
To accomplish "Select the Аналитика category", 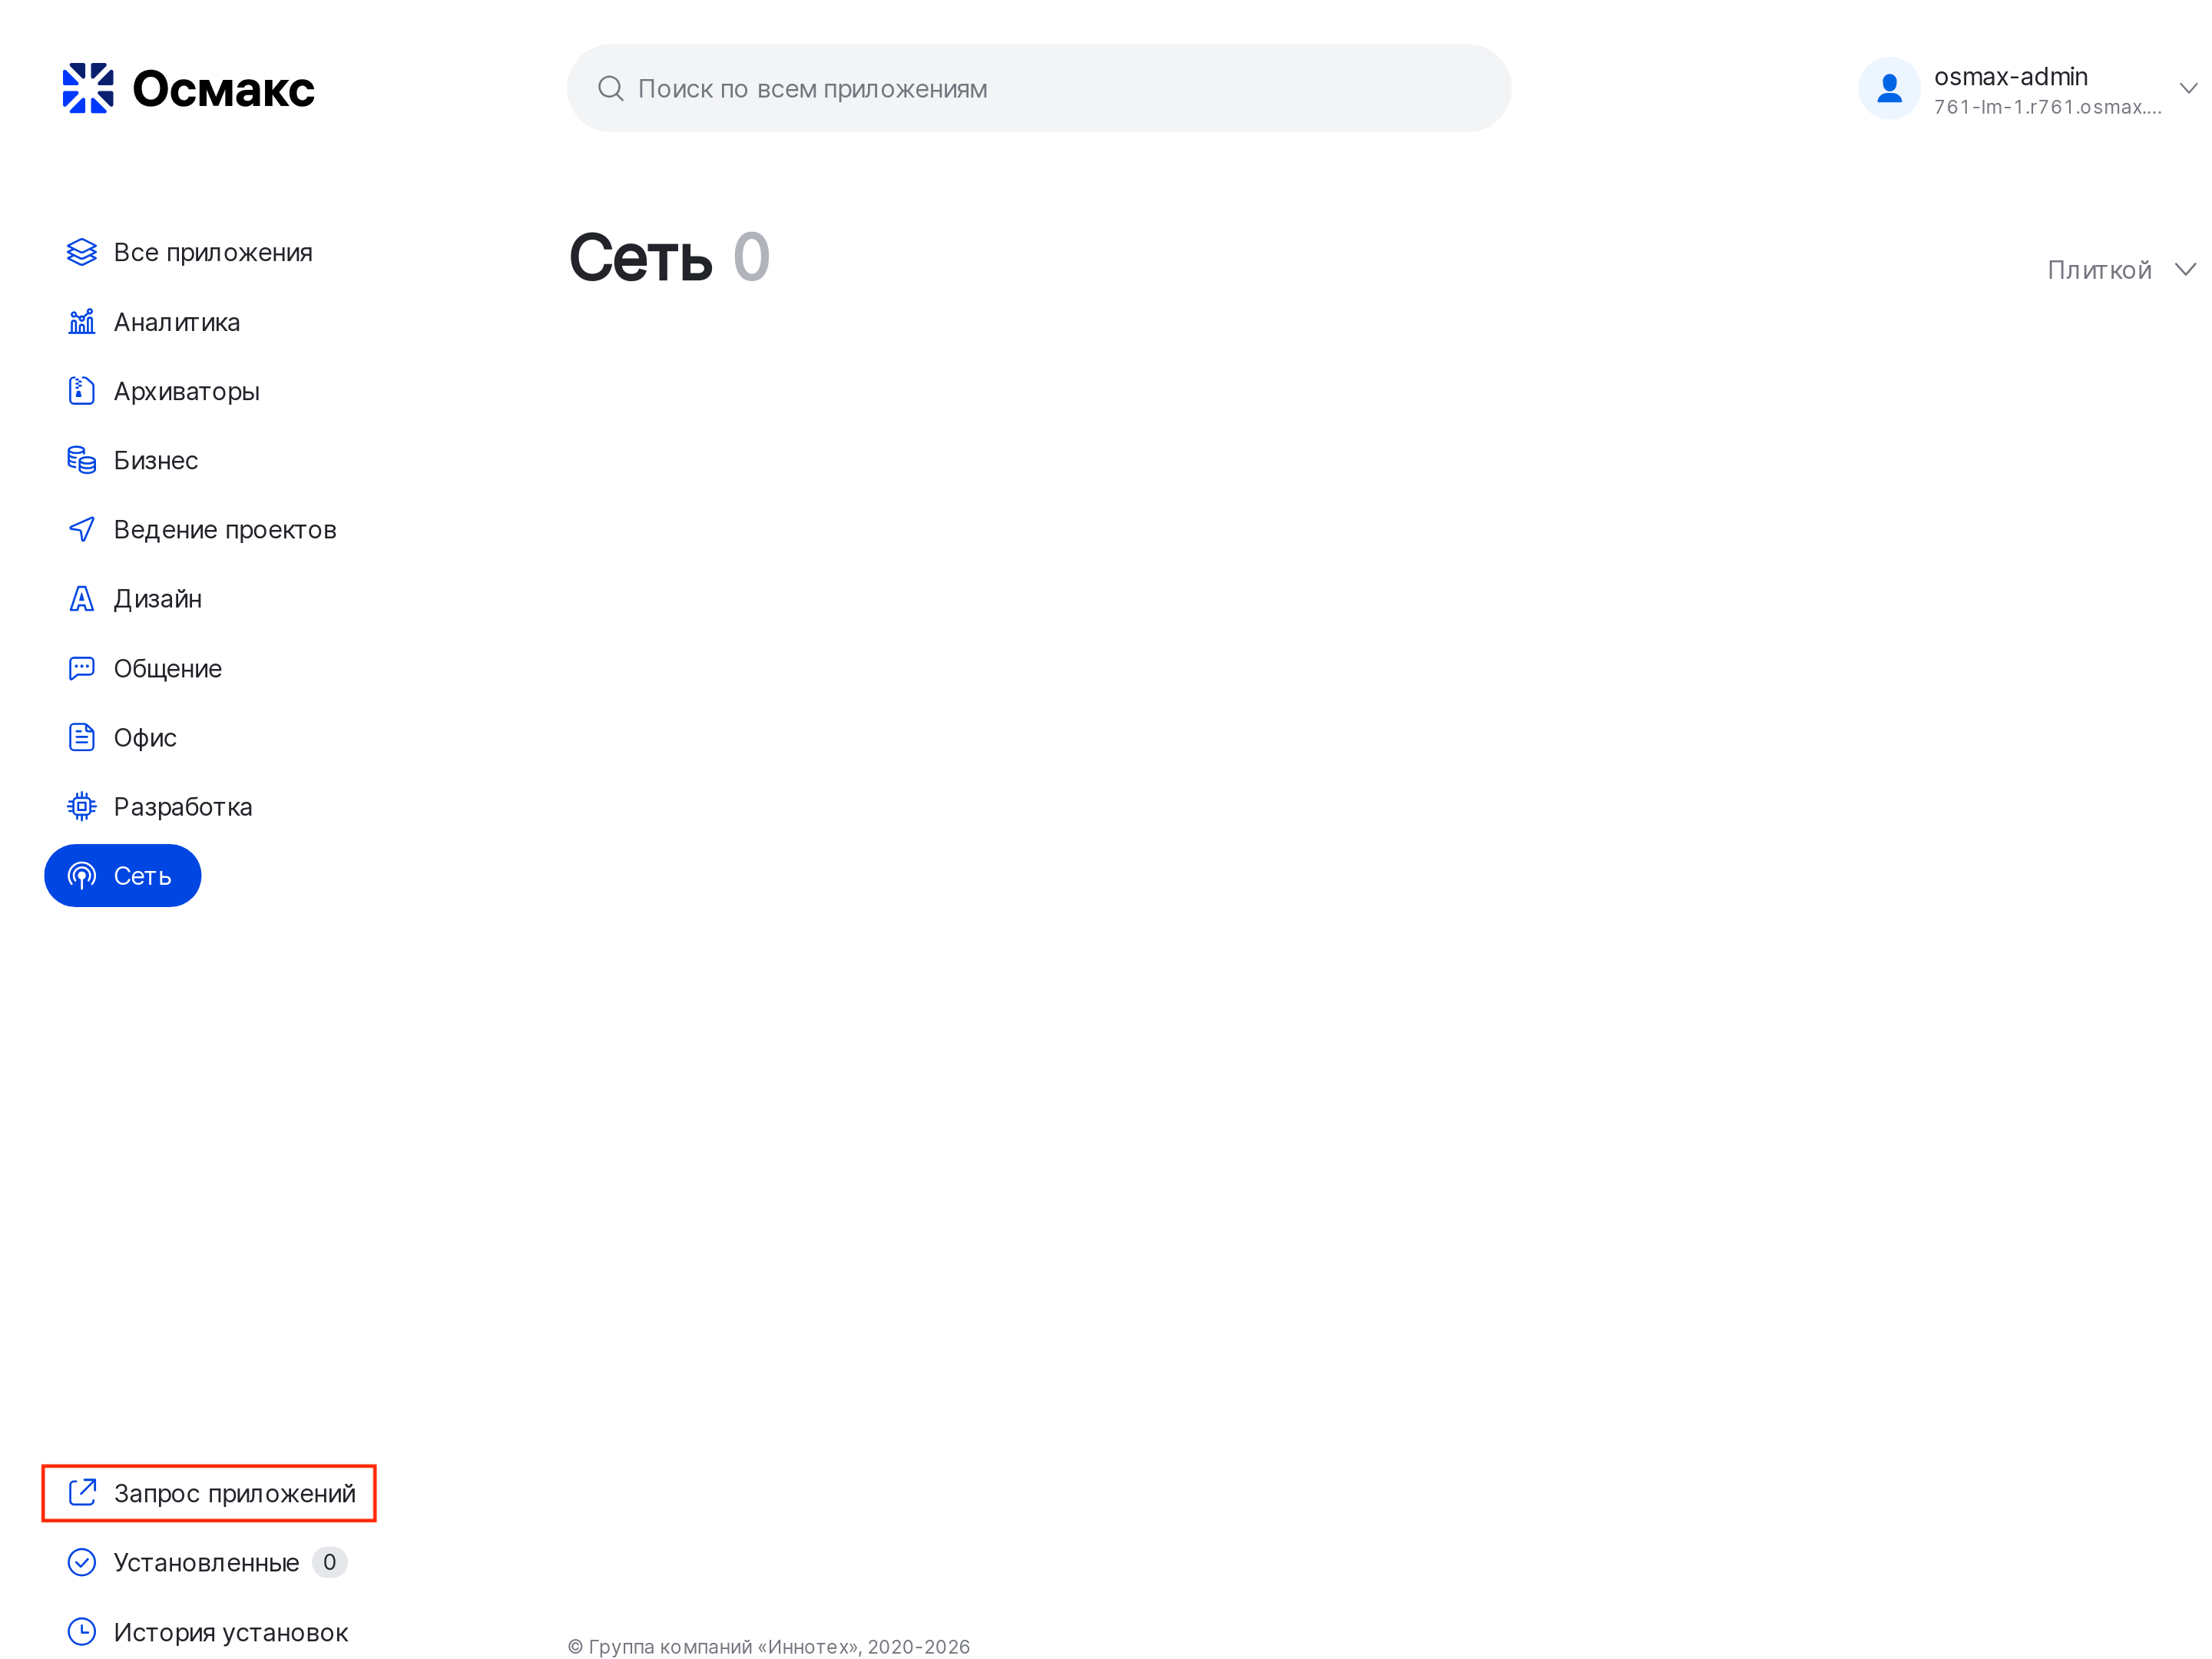I will pyautogui.click(x=154, y=322).
